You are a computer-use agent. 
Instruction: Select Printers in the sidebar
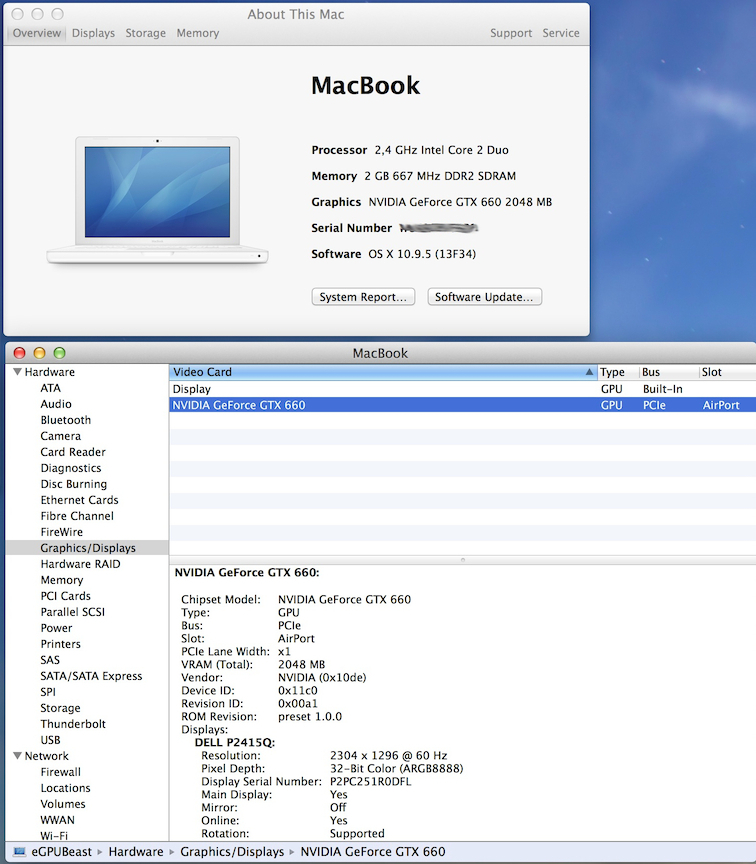click(x=61, y=644)
